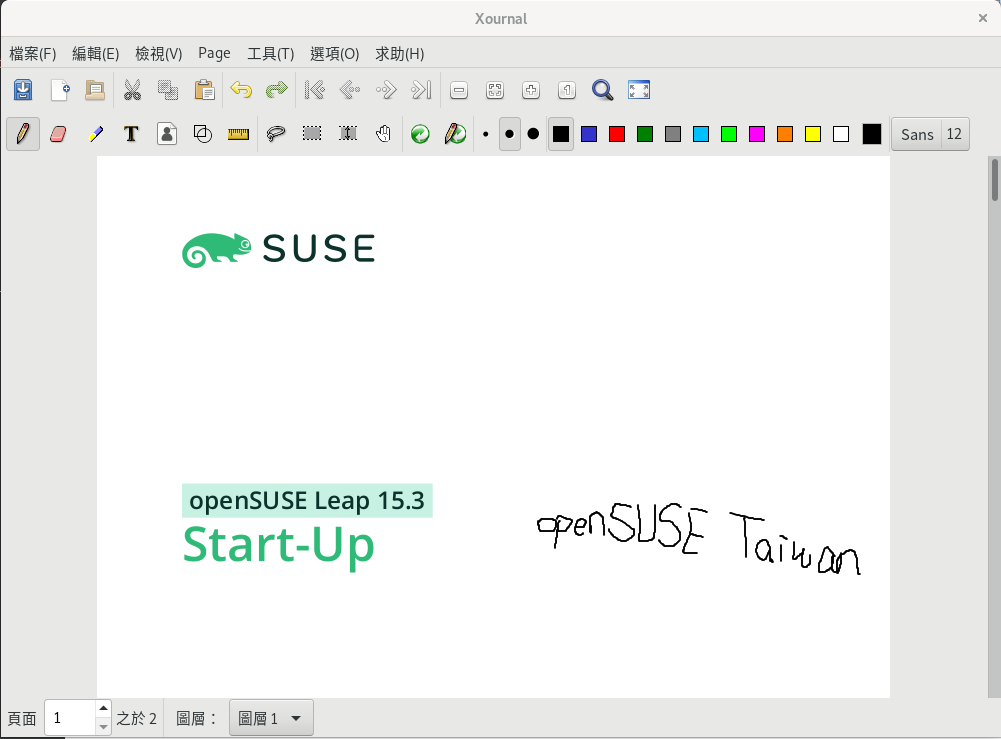The height and width of the screenshot is (739, 1001).
Task: Click the page number input field
Action: [x=71, y=718]
